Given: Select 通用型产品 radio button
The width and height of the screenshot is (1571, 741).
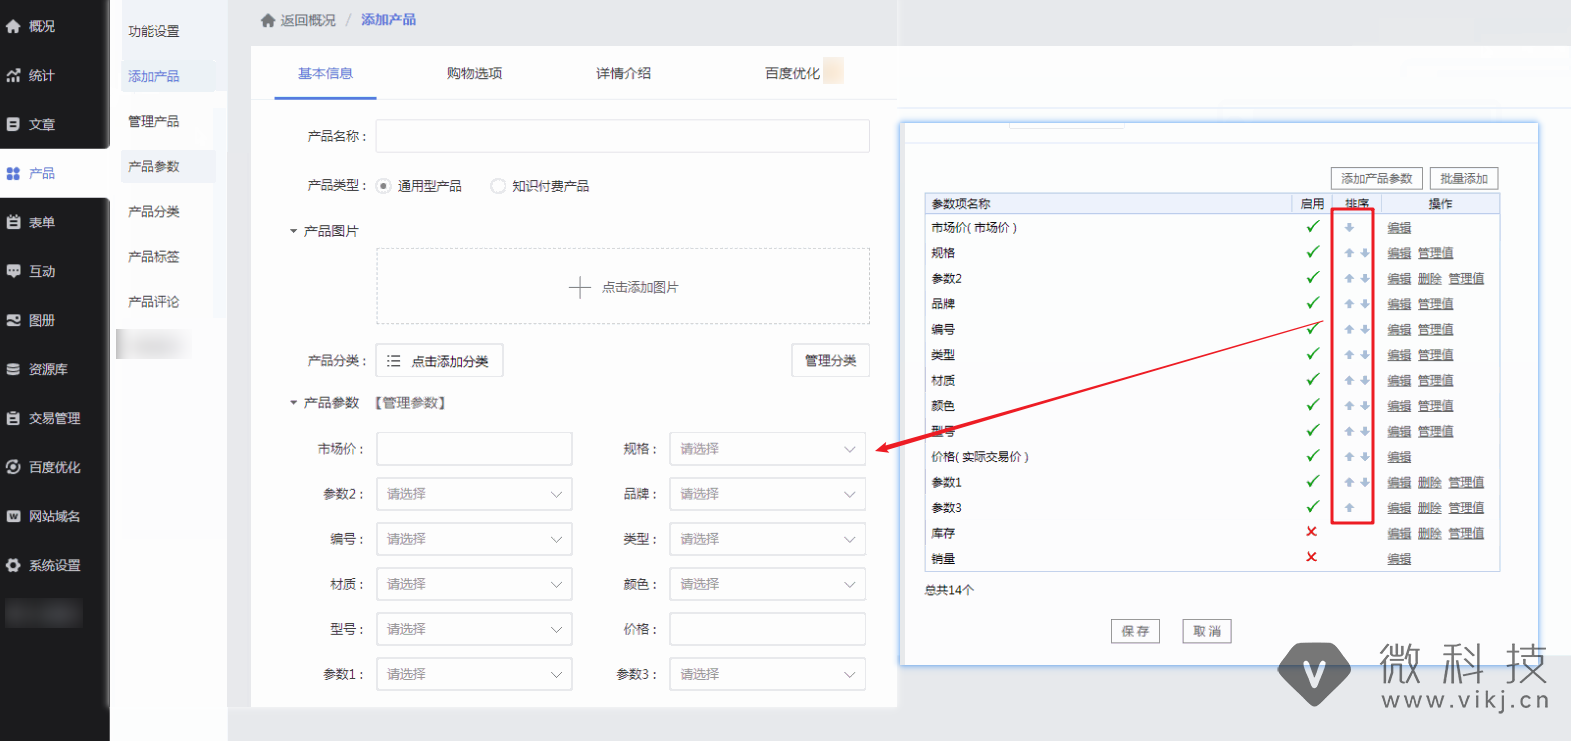Looking at the screenshot, I should coord(383,186).
